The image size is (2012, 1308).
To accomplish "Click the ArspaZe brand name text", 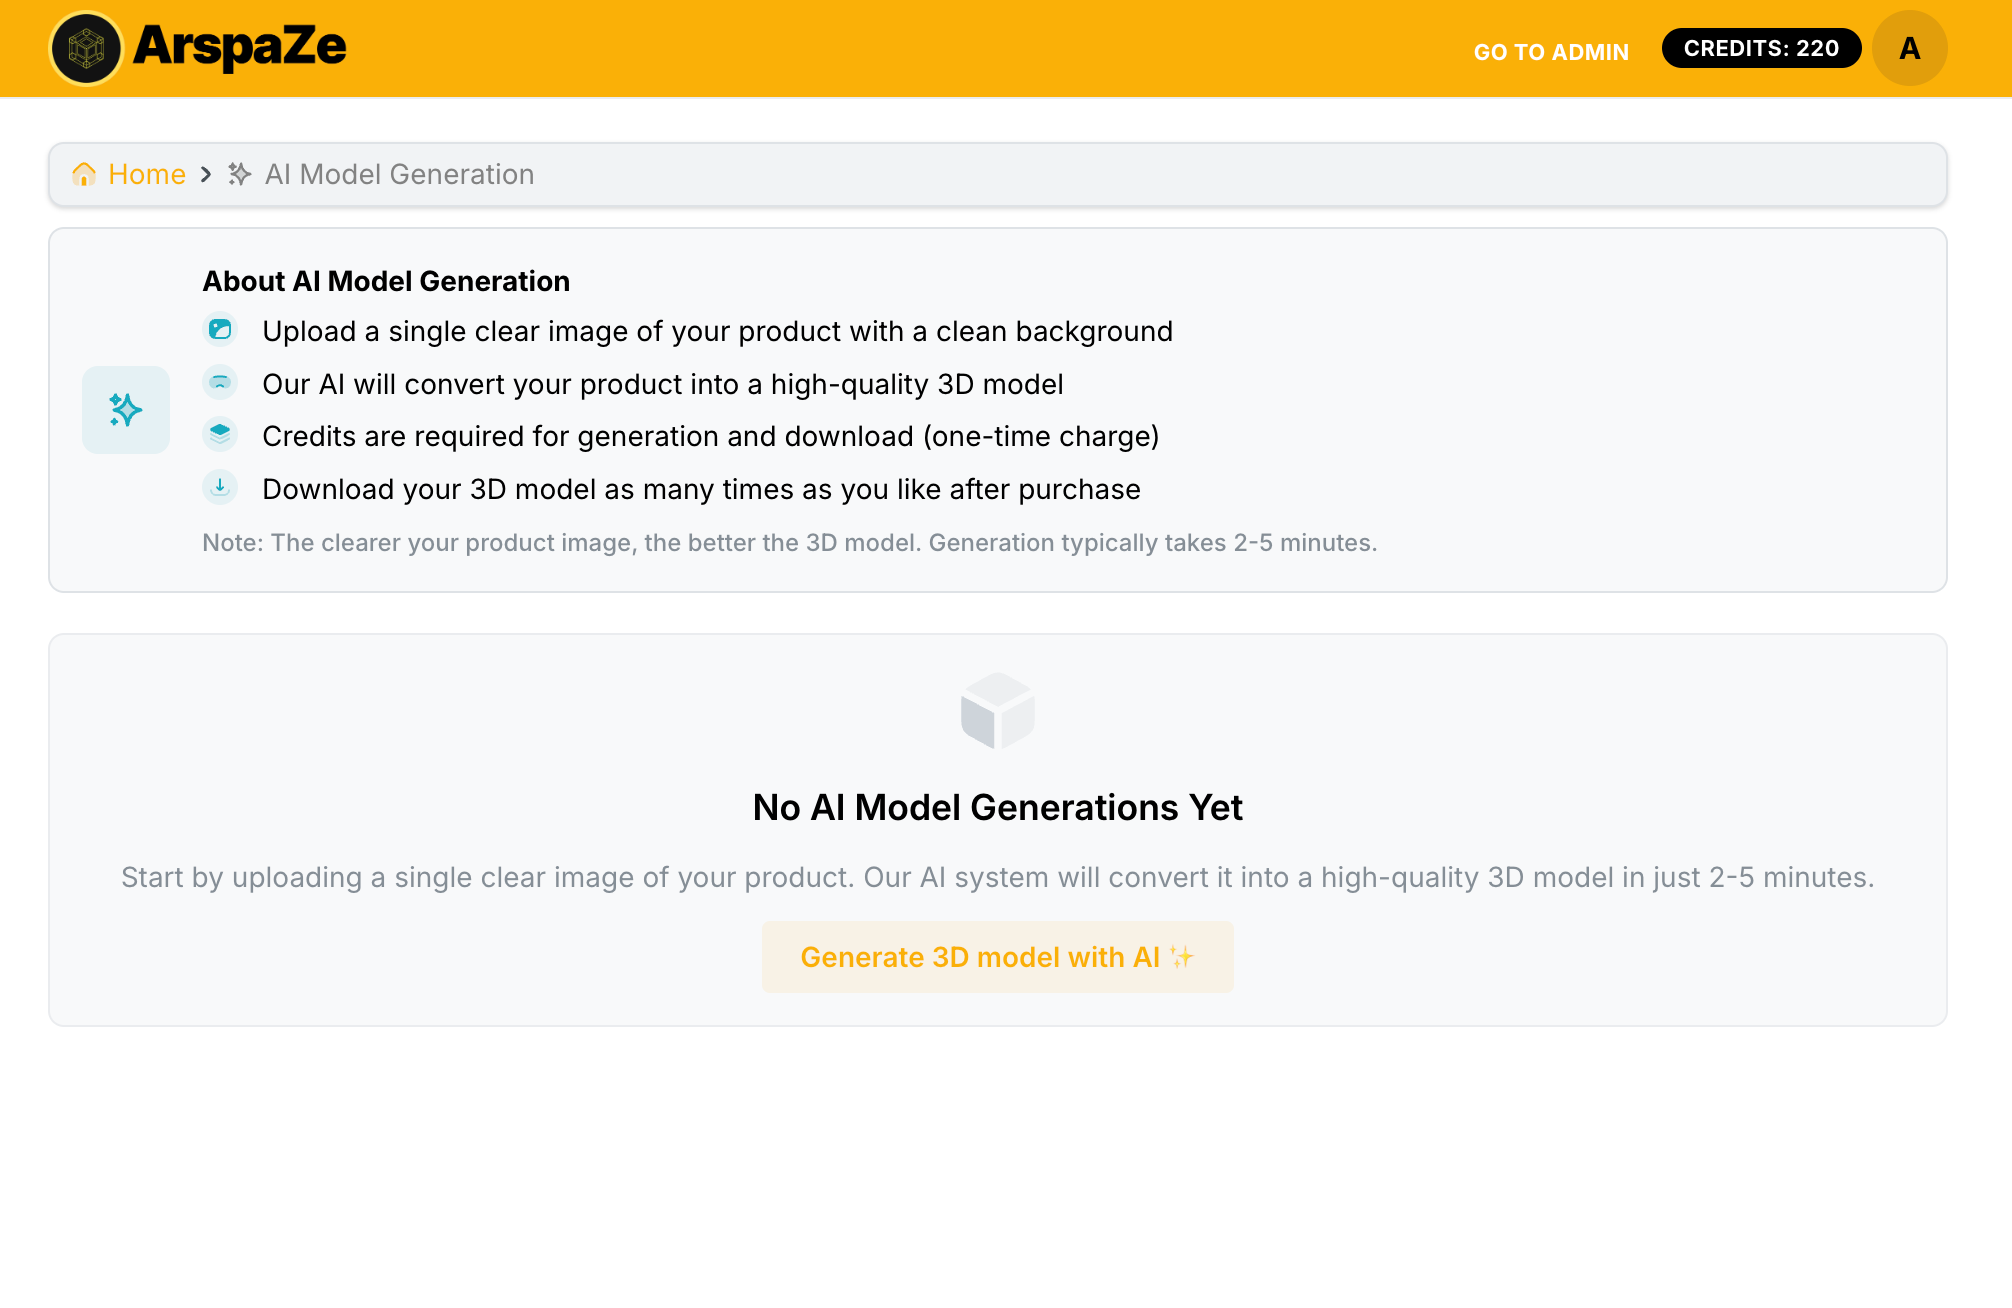I will tap(240, 46).
